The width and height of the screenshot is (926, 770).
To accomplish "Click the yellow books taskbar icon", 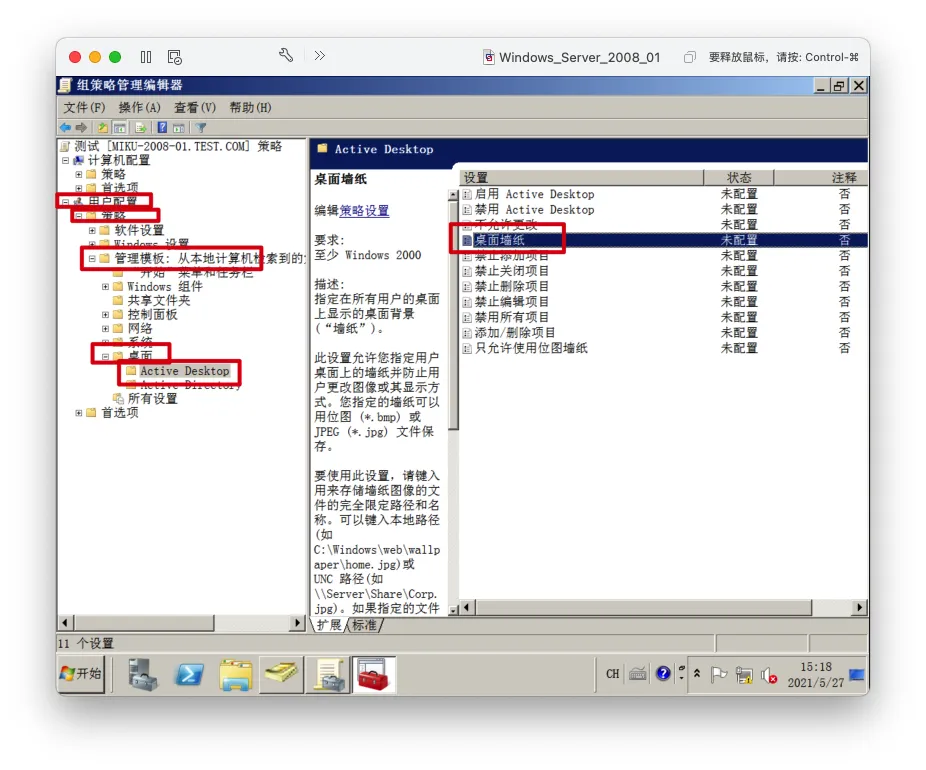I will [x=282, y=673].
